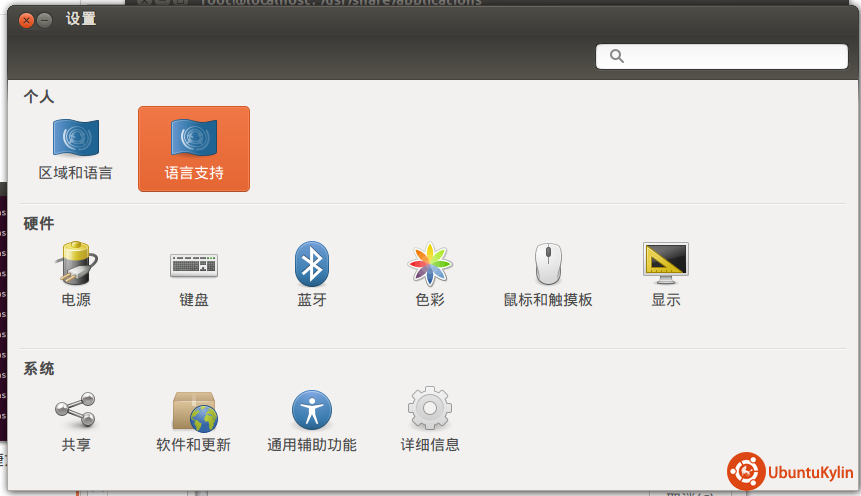The width and height of the screenshot is (861, 496).
Task: Open the 色彩 color settings
Action: point(430,274)
